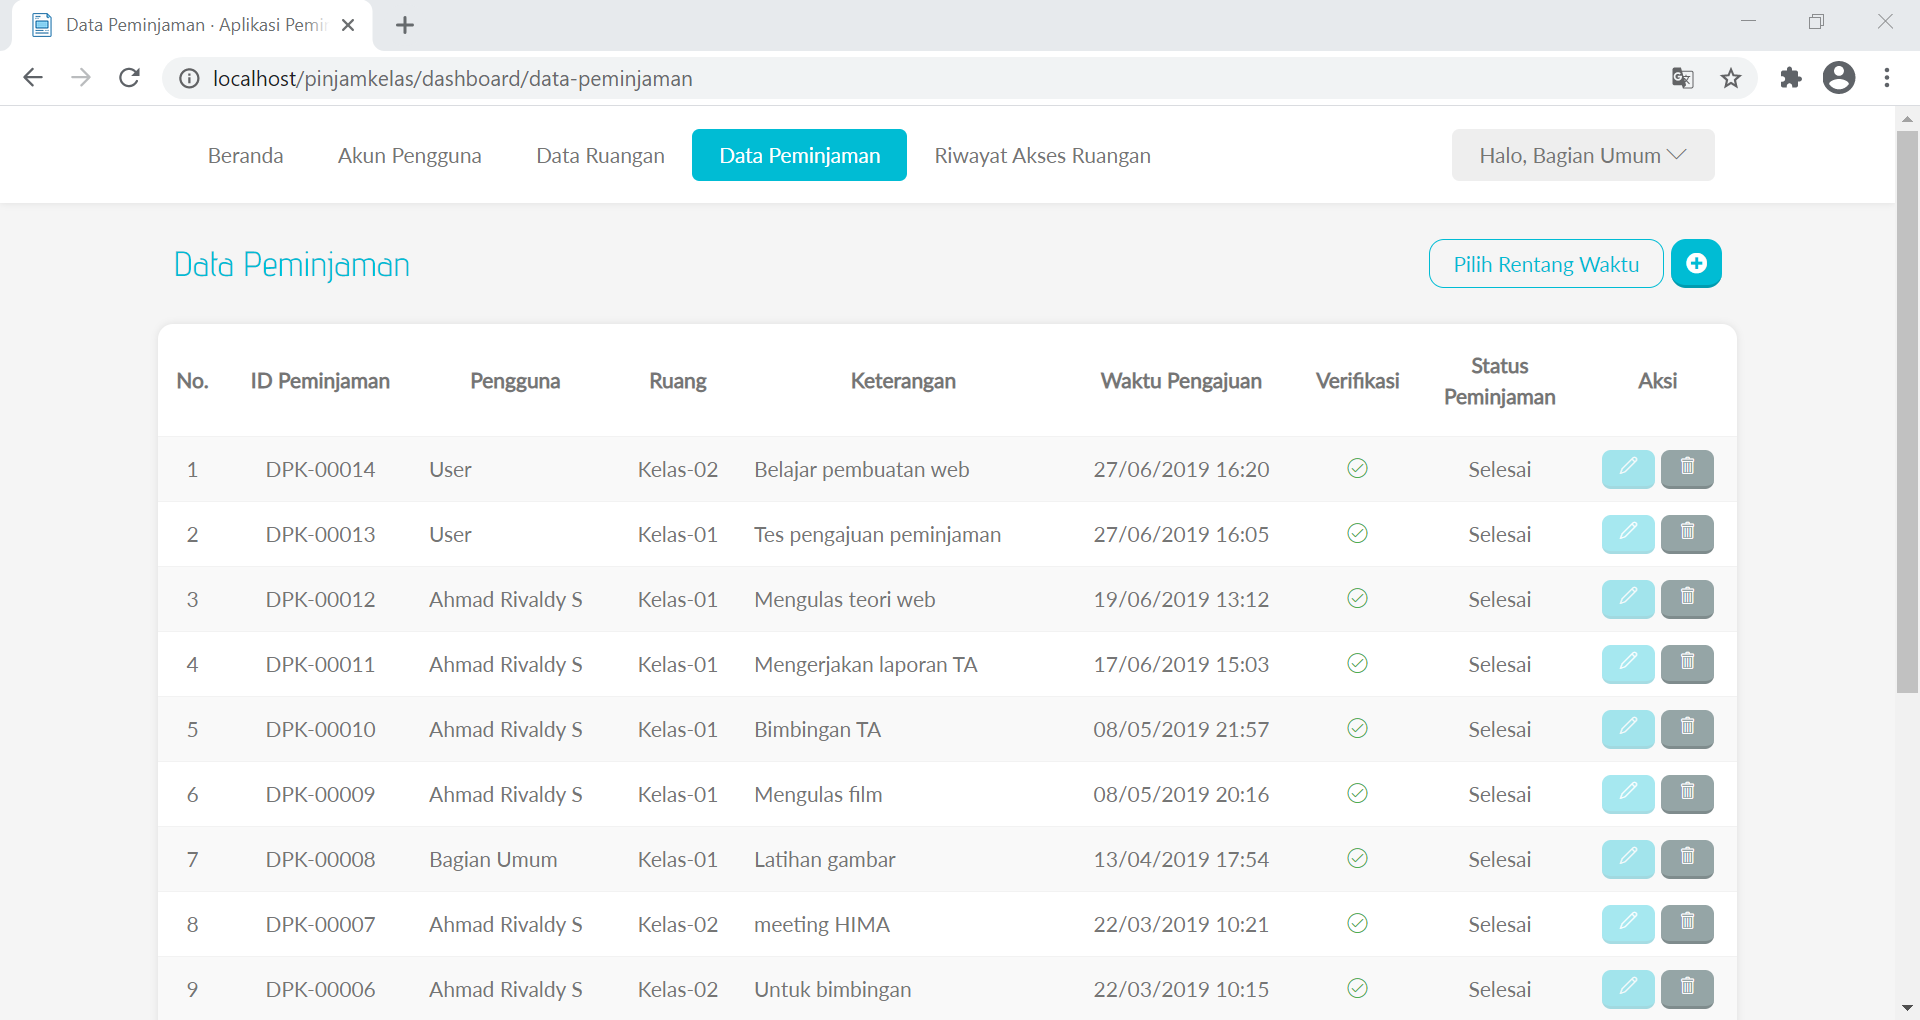Delete record DPK-00013 using trash icon
Image resolution: width=1920 pixels, height=1020 pixels.
(1687, 533)
